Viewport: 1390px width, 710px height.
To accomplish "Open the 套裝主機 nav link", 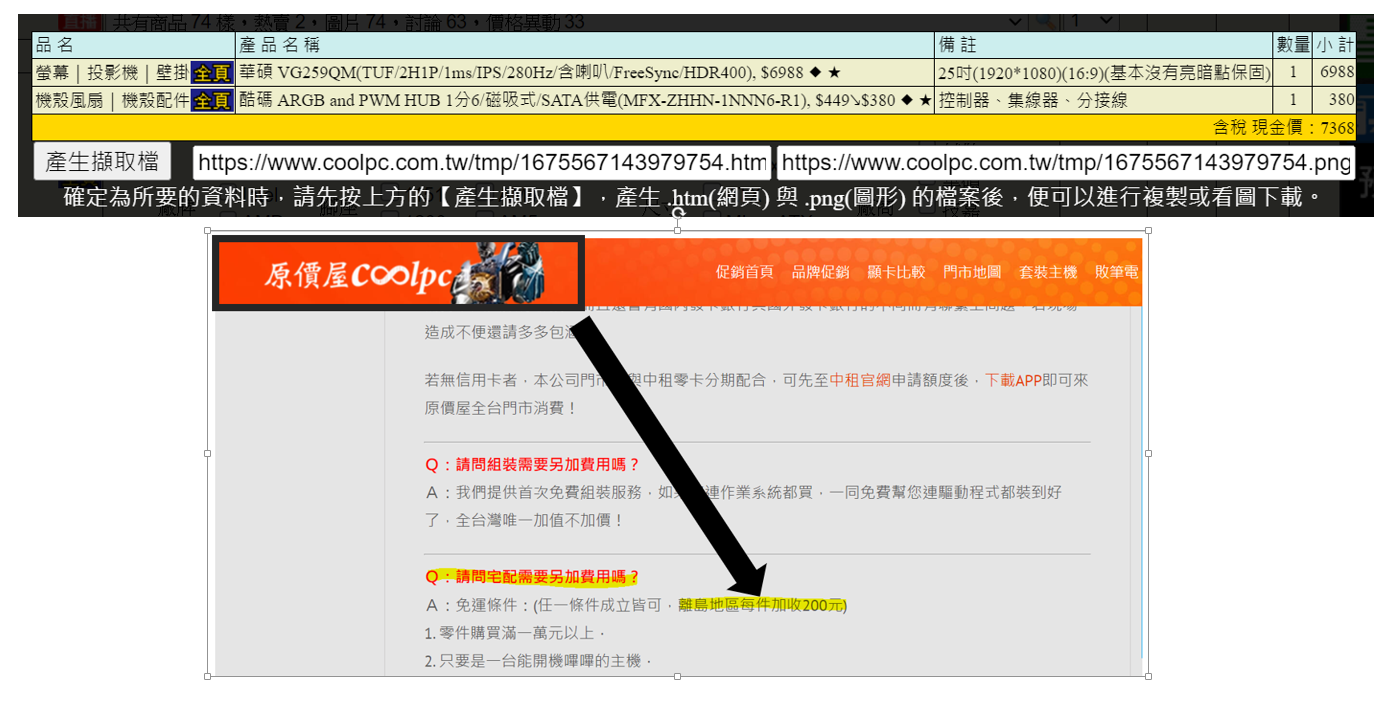I will [1048, 272].
